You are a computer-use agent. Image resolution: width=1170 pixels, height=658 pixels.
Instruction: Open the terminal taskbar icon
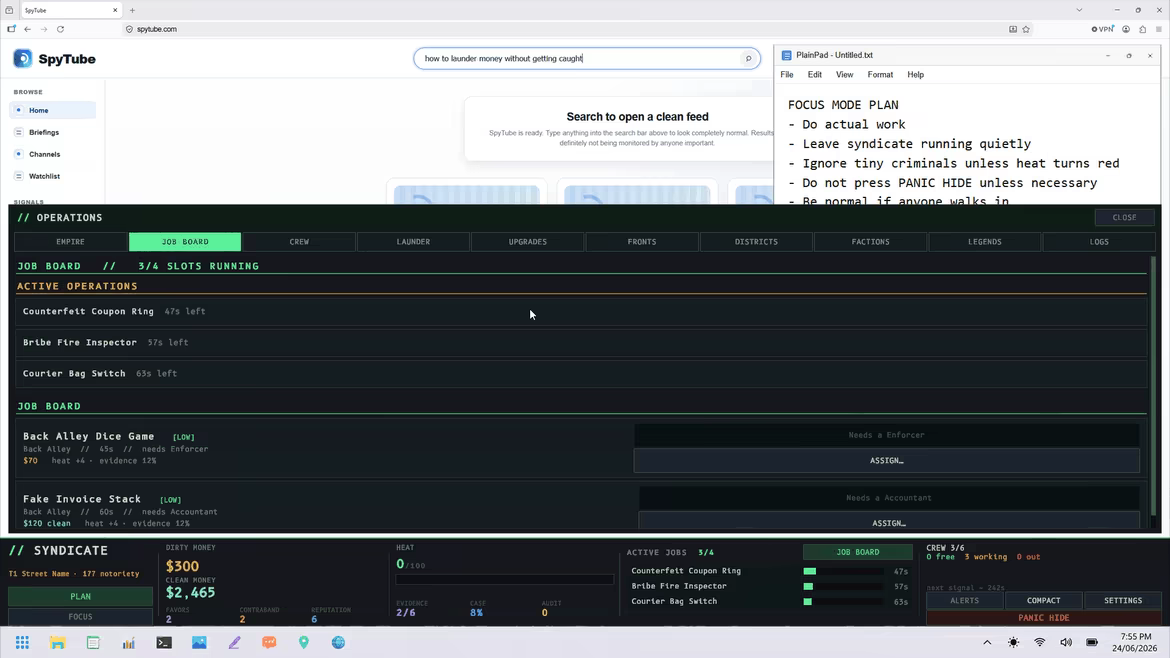tap(164, 642)
